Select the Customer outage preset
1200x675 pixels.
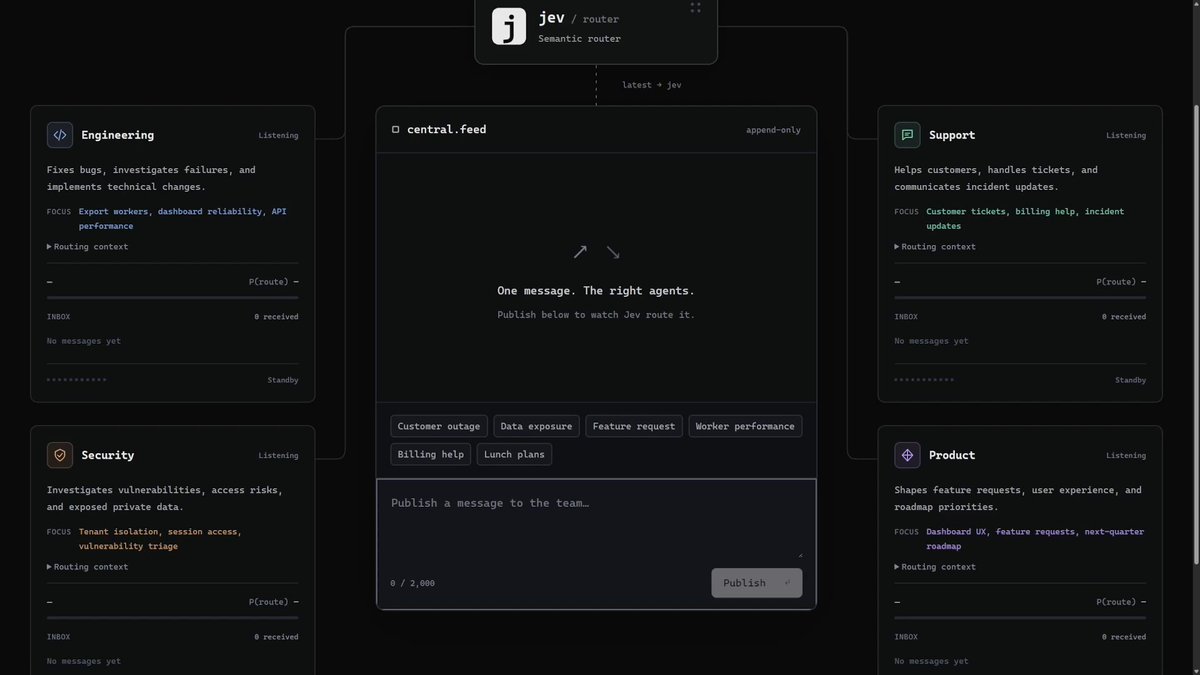pyautogui.click(x=439, y=426)
